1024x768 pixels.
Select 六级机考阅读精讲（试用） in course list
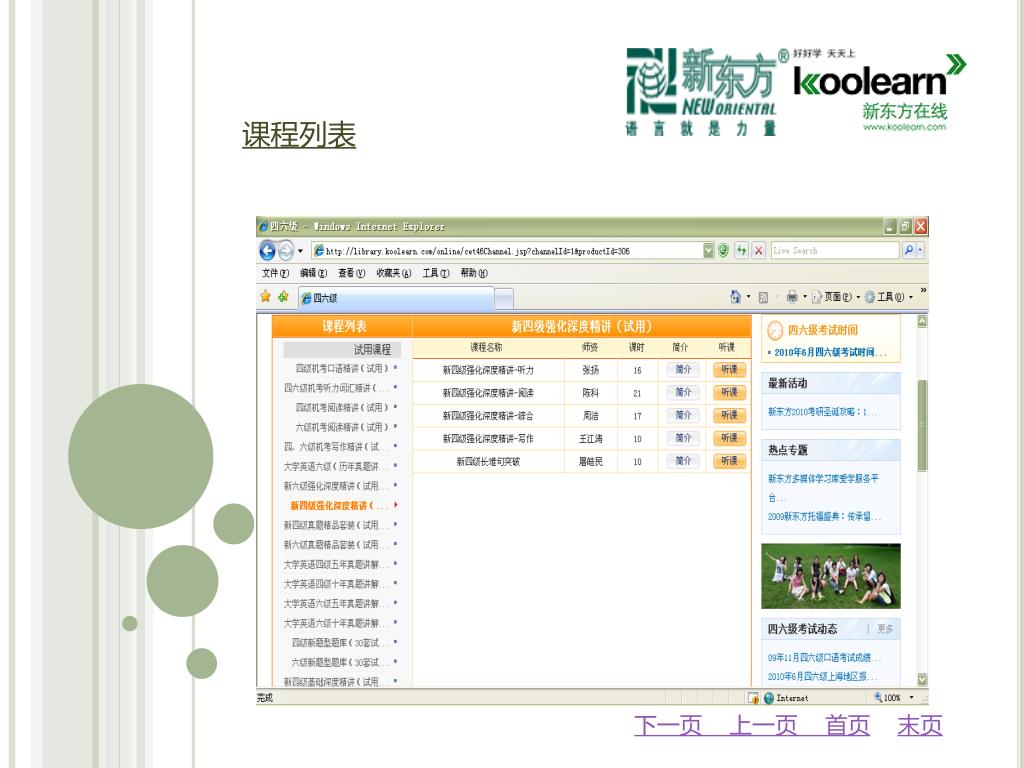tap(342, 427)
